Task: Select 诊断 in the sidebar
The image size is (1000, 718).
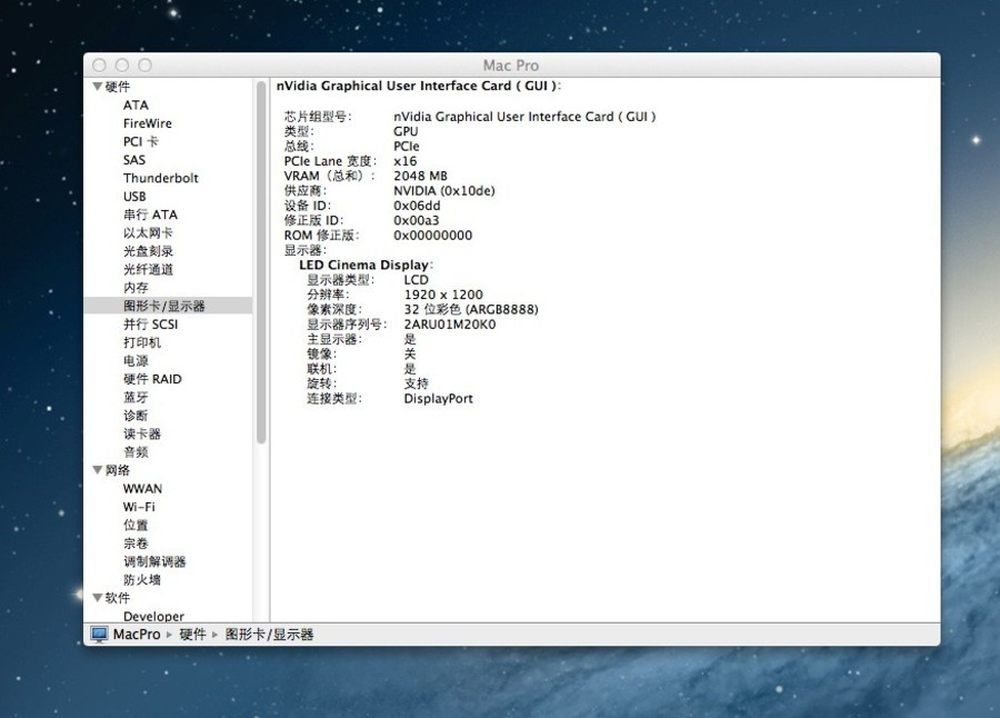Action: (136, 416)
